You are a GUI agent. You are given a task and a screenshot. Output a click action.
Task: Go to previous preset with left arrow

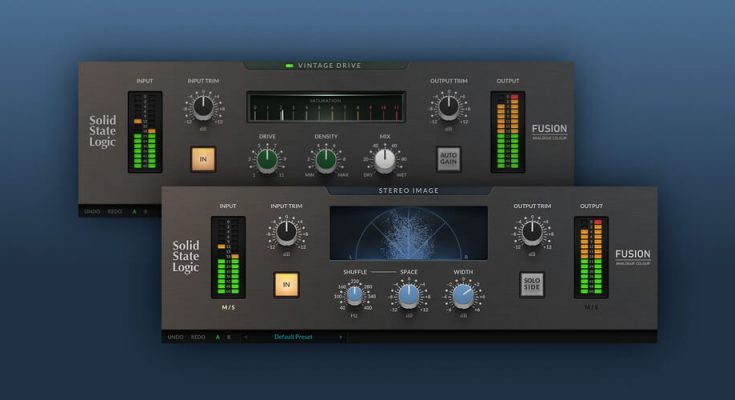pos(246,337)
